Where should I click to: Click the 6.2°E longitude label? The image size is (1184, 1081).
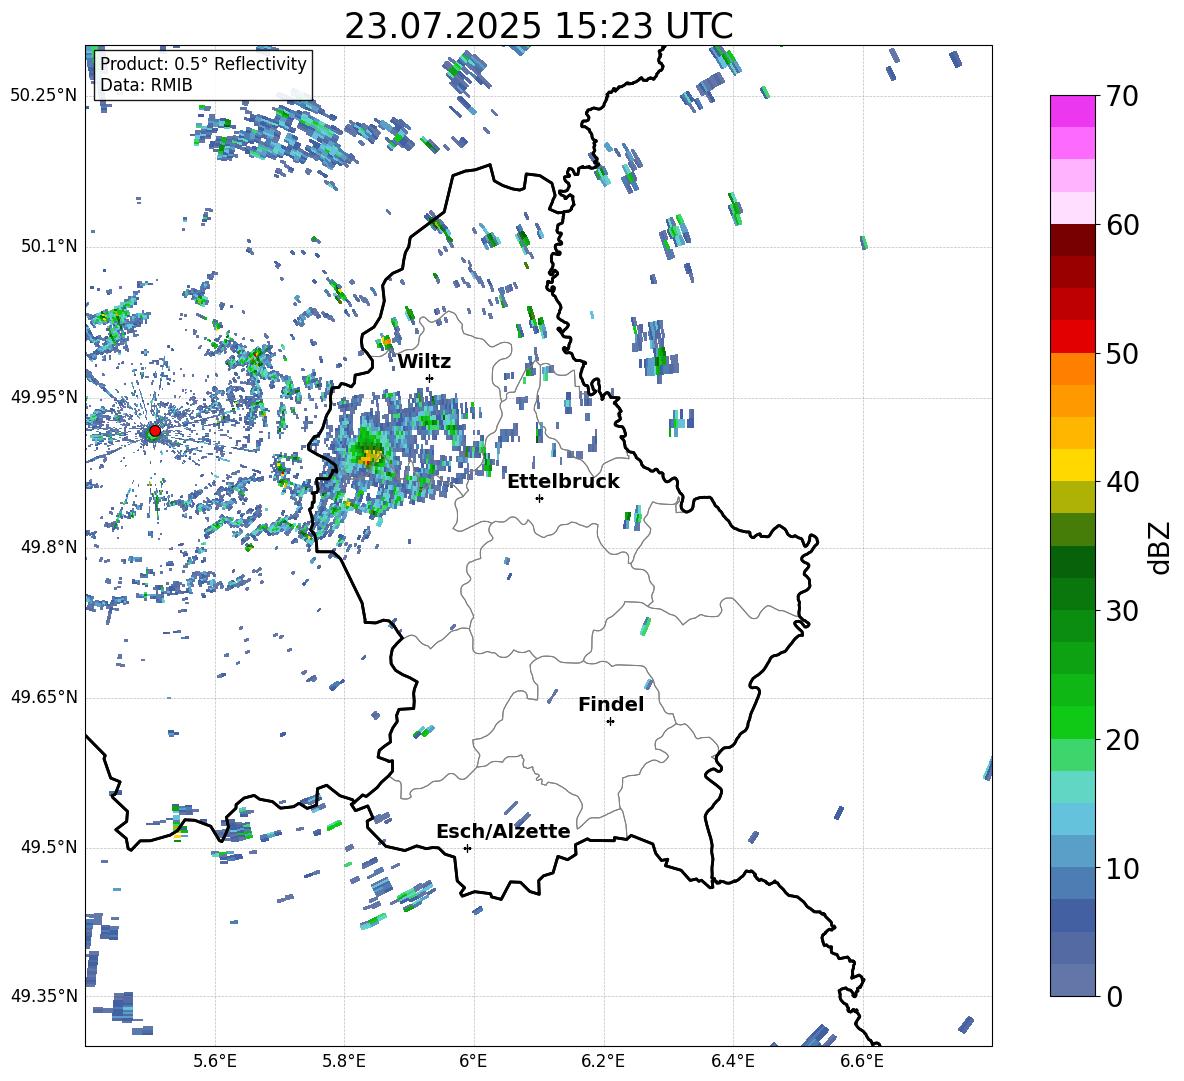click(x=603, y=1061)
